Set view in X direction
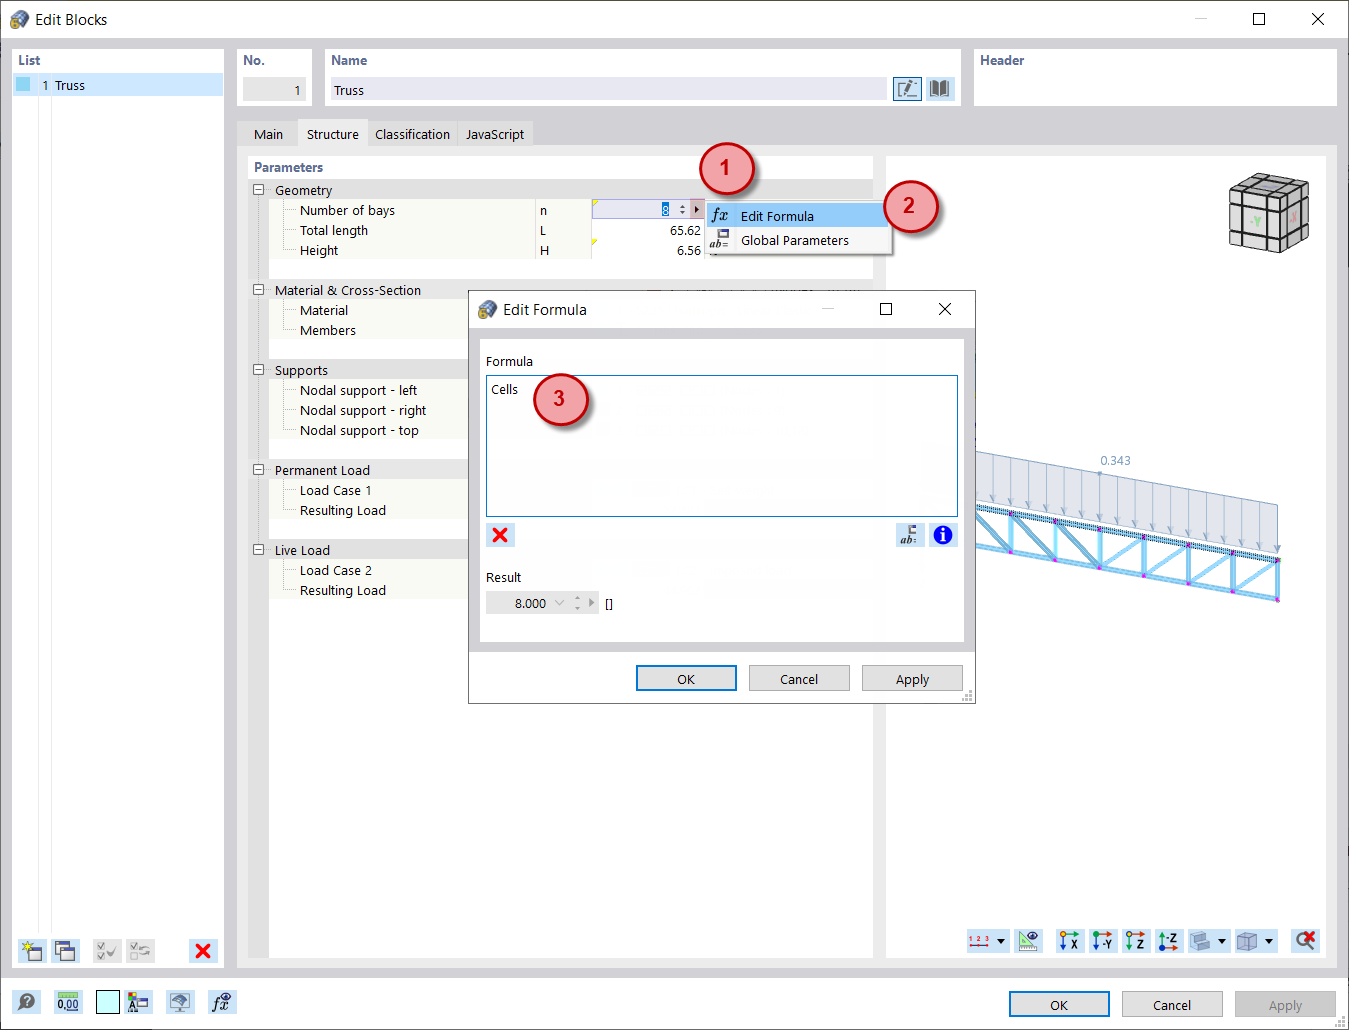 pyautogui.click(x=1069, y=941)
